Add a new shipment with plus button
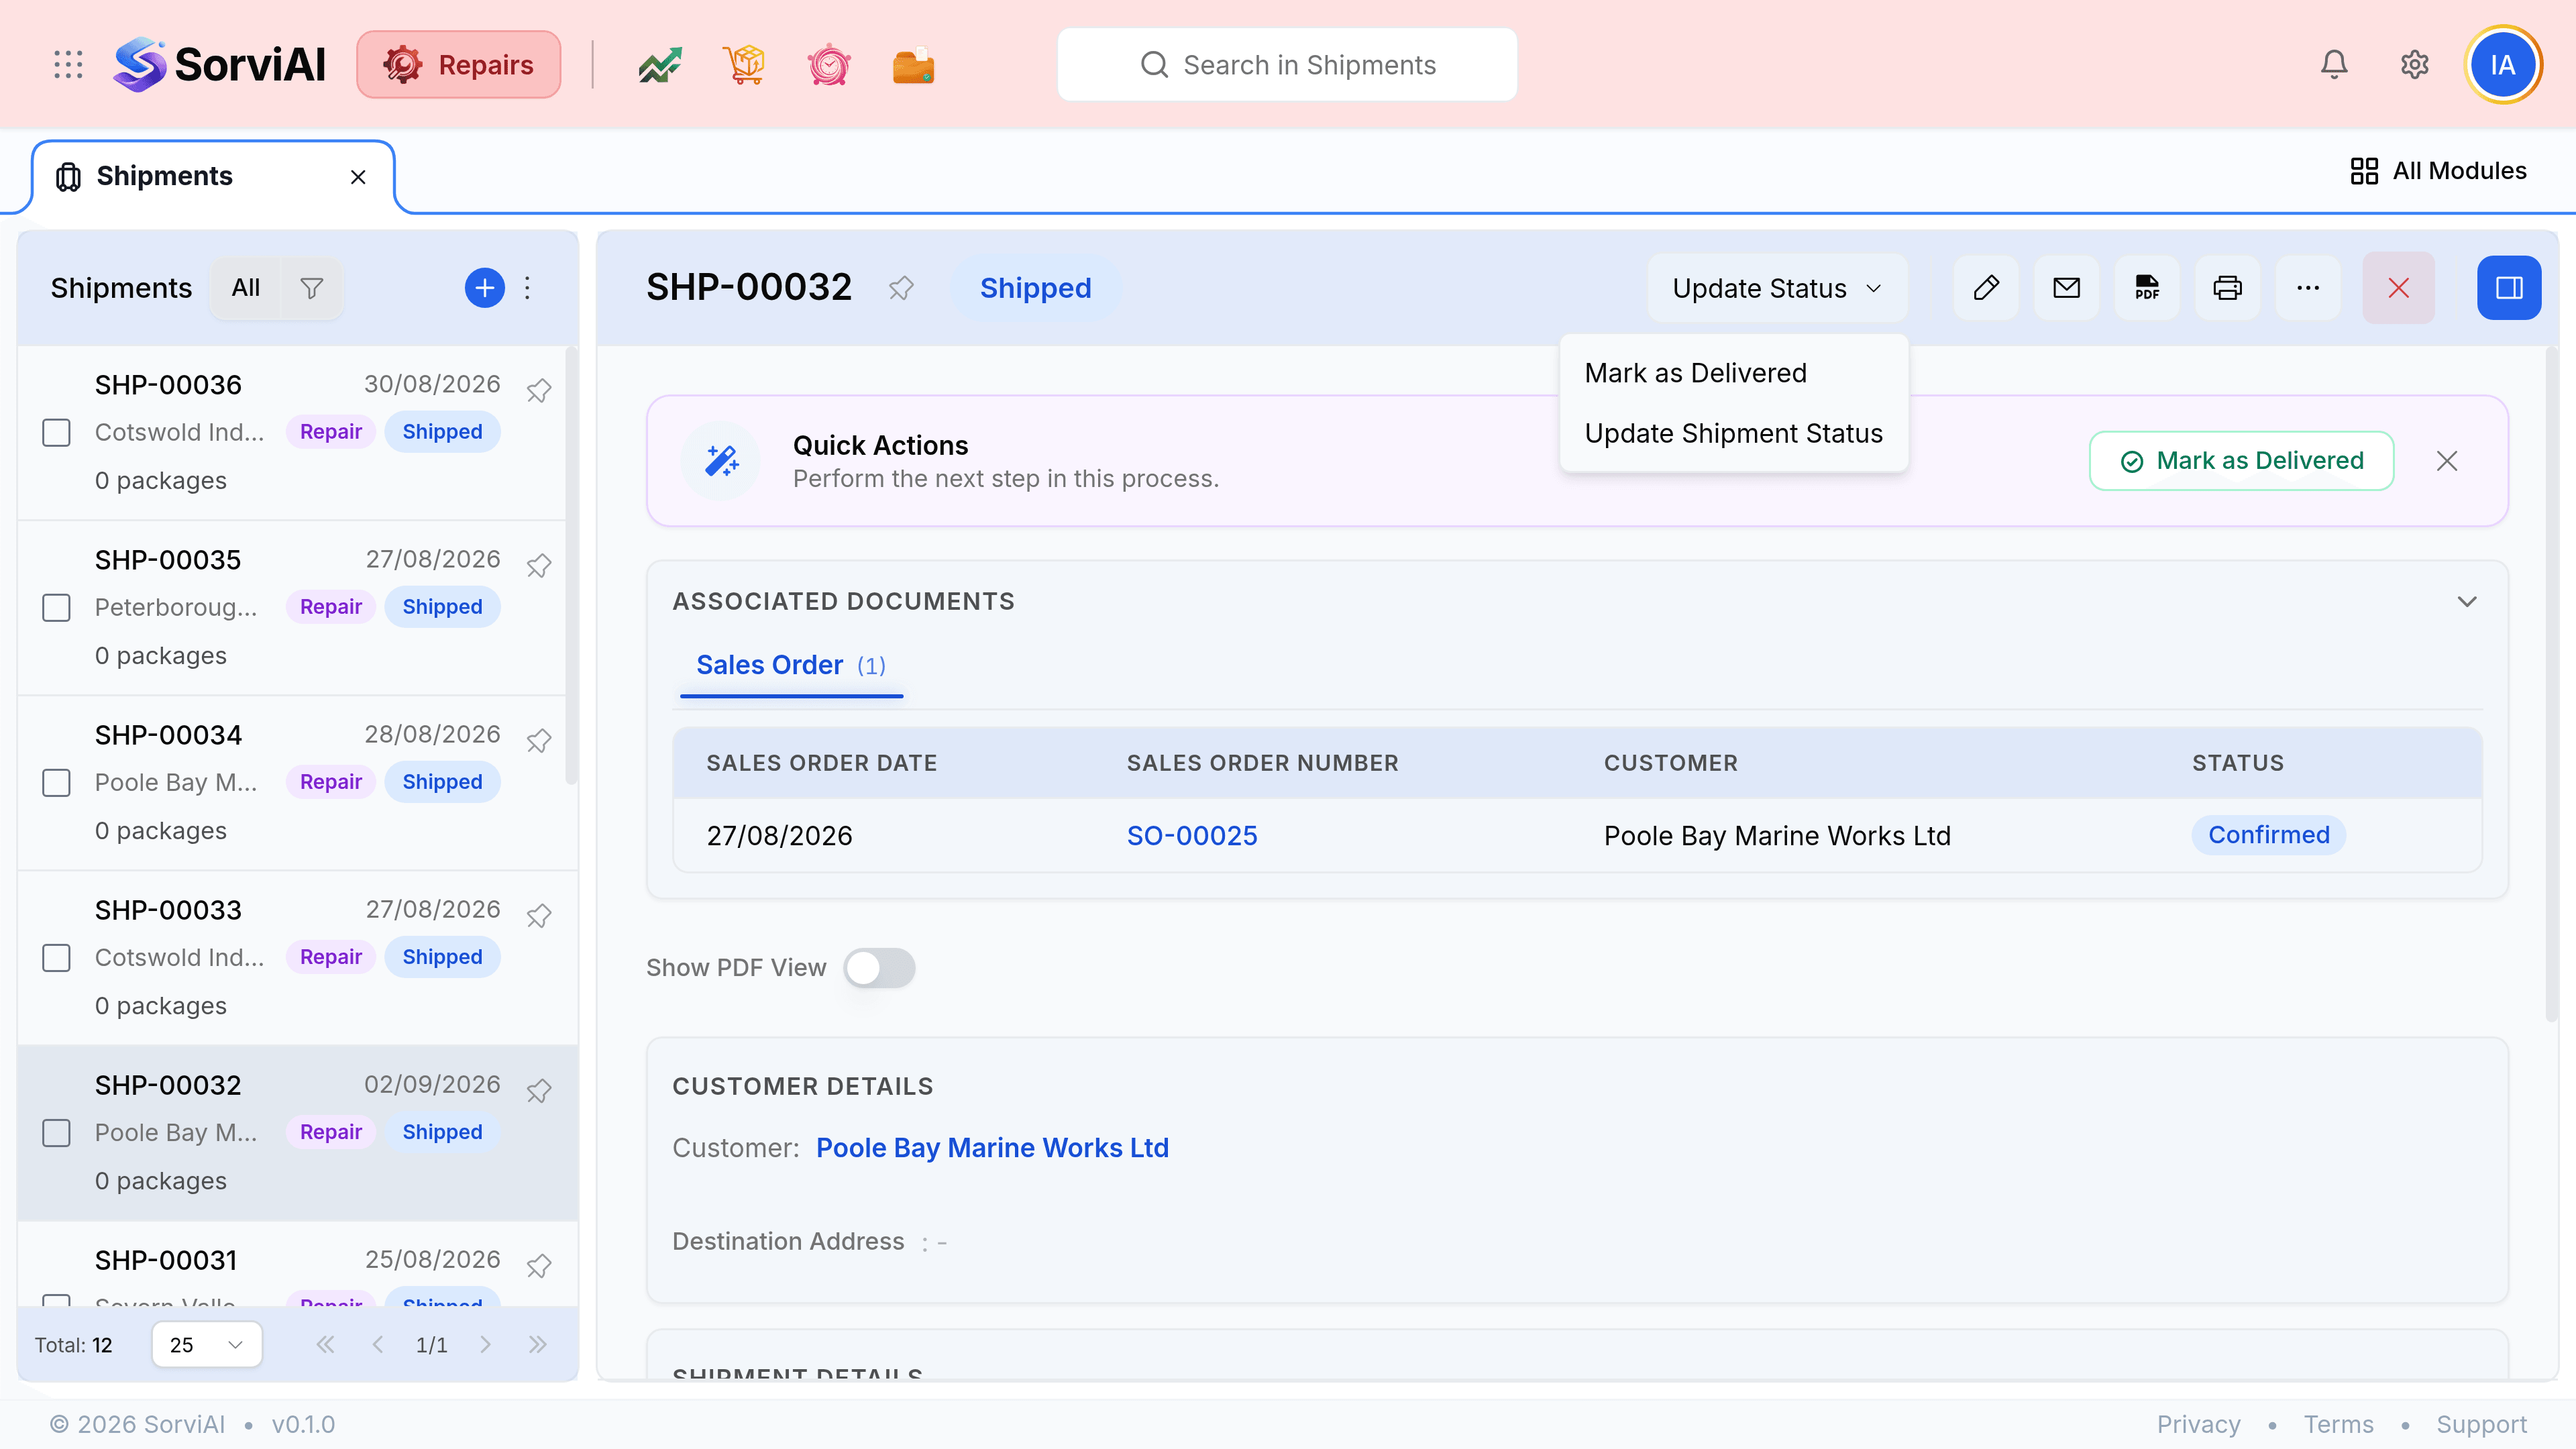This screenshot has width=2576, height=1449. coord(485,288)
